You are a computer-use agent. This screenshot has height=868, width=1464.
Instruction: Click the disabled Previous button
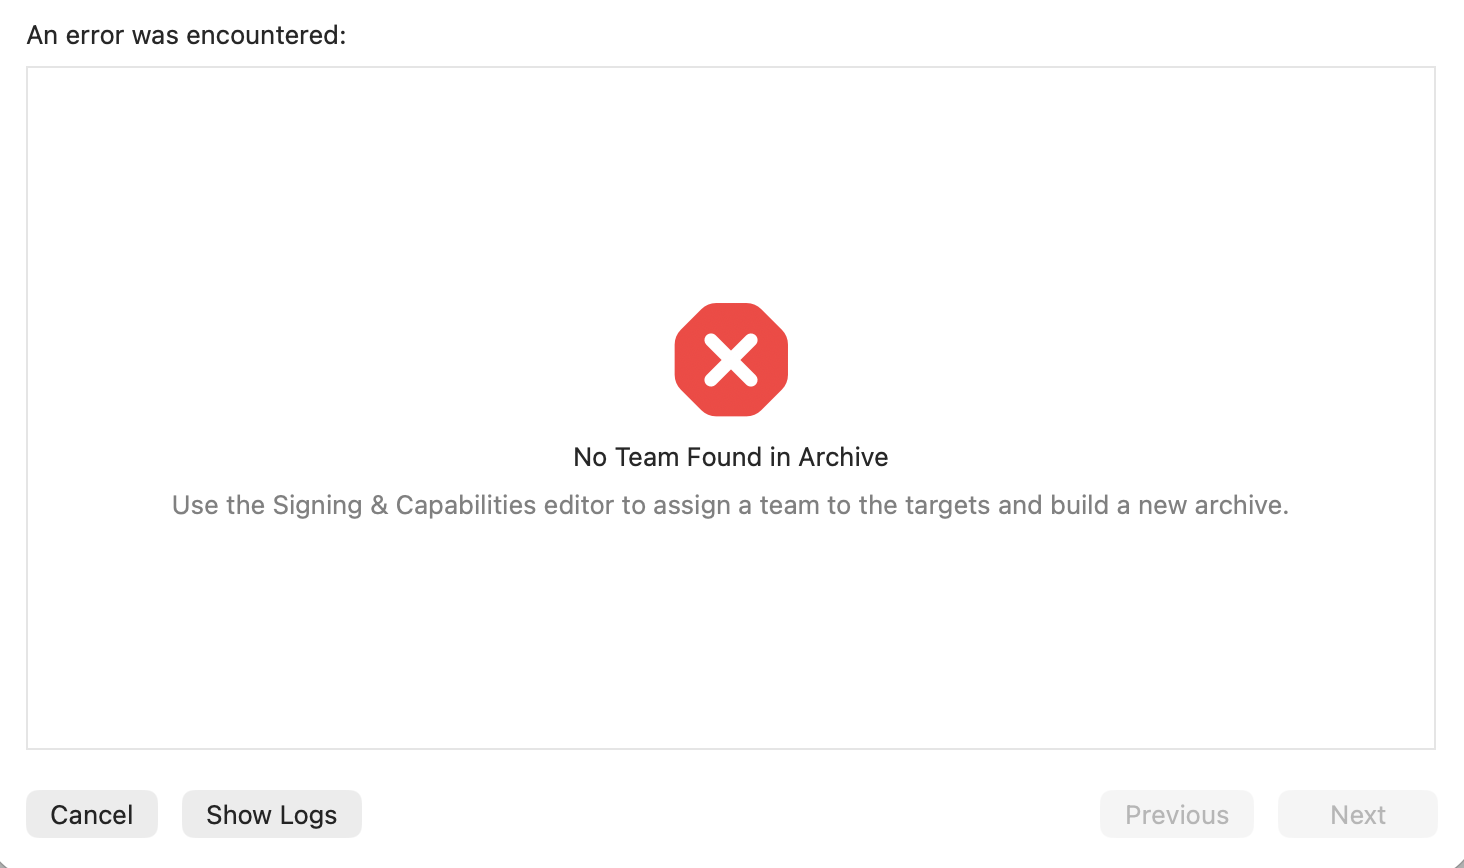[x=1176, y=815]
